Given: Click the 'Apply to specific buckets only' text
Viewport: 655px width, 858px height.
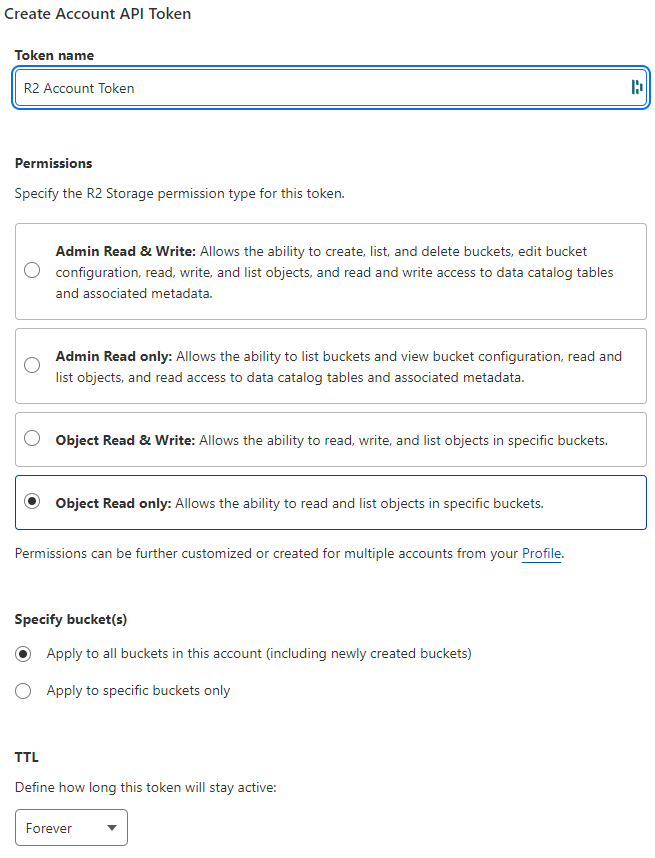Looking at the screenshot, I should 139,690.
